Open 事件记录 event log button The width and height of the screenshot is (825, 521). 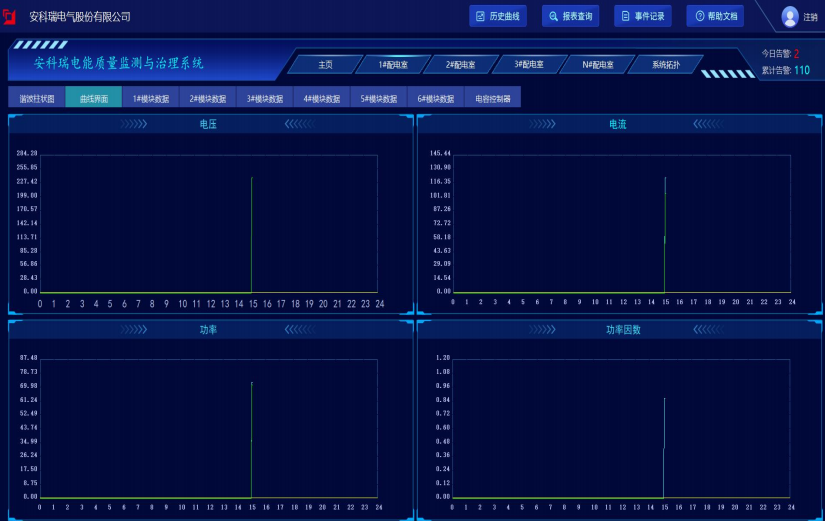[x=642, y=16]
